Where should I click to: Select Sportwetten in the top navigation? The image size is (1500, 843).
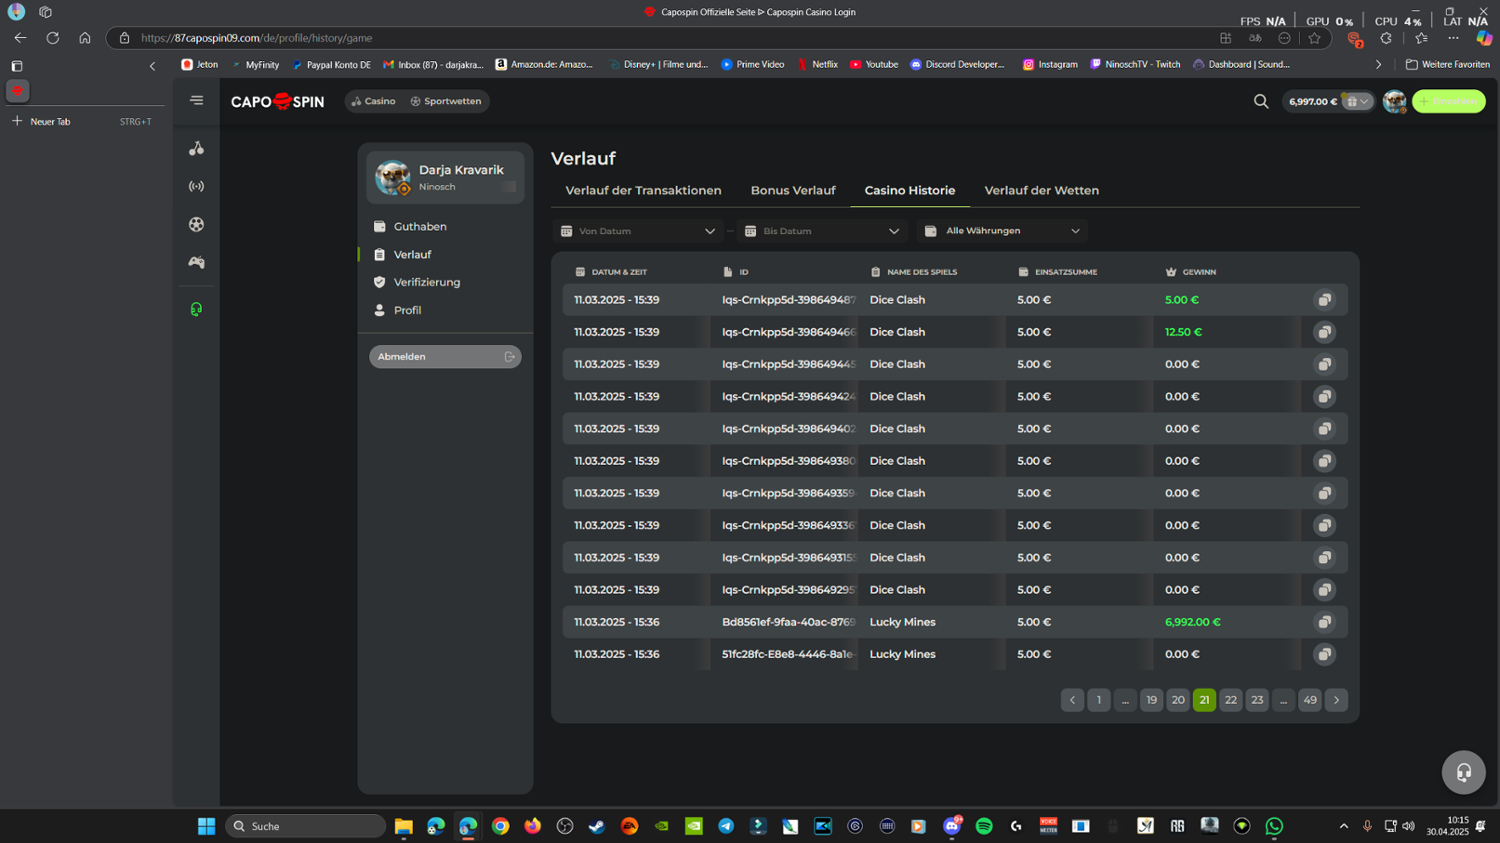[446, 101]
